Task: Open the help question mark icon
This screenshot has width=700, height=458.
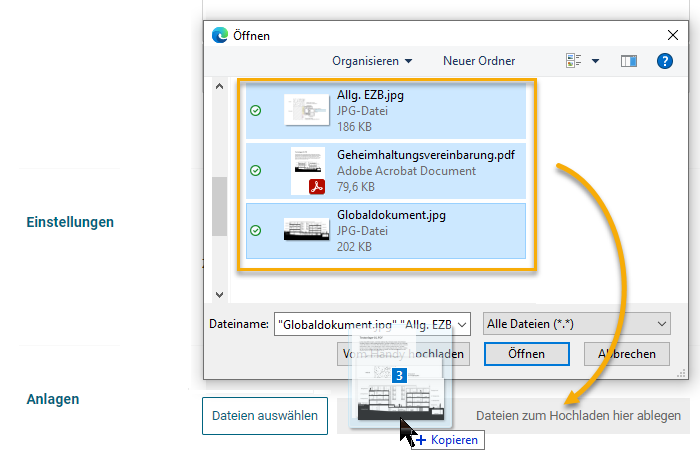Action: [664, 61]
